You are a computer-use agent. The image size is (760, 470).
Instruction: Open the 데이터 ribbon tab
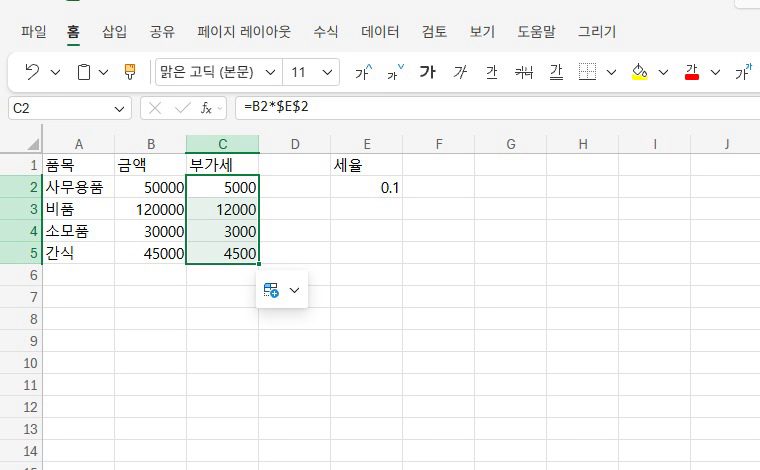[x=380, y=32]
